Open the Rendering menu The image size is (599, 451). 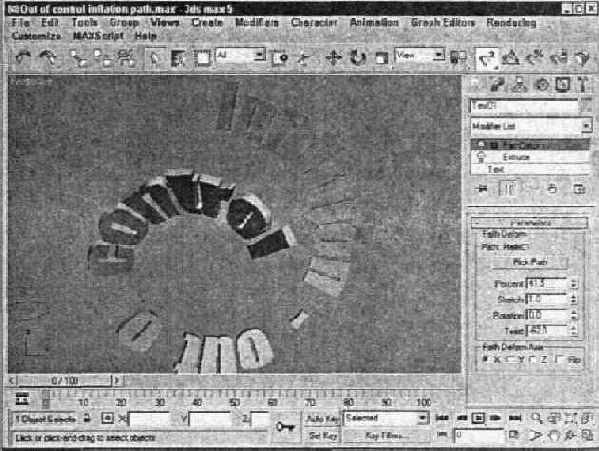click(x=511, y=23)
